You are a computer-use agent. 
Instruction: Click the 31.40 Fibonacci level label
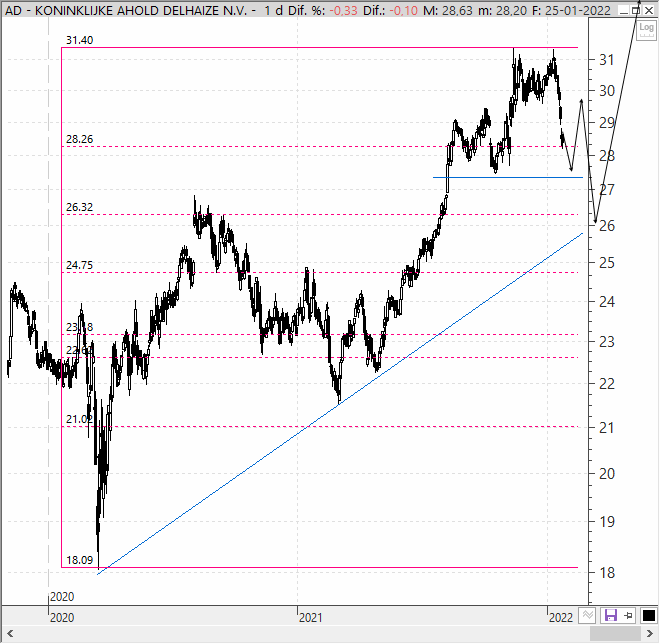tap(80, 40)
